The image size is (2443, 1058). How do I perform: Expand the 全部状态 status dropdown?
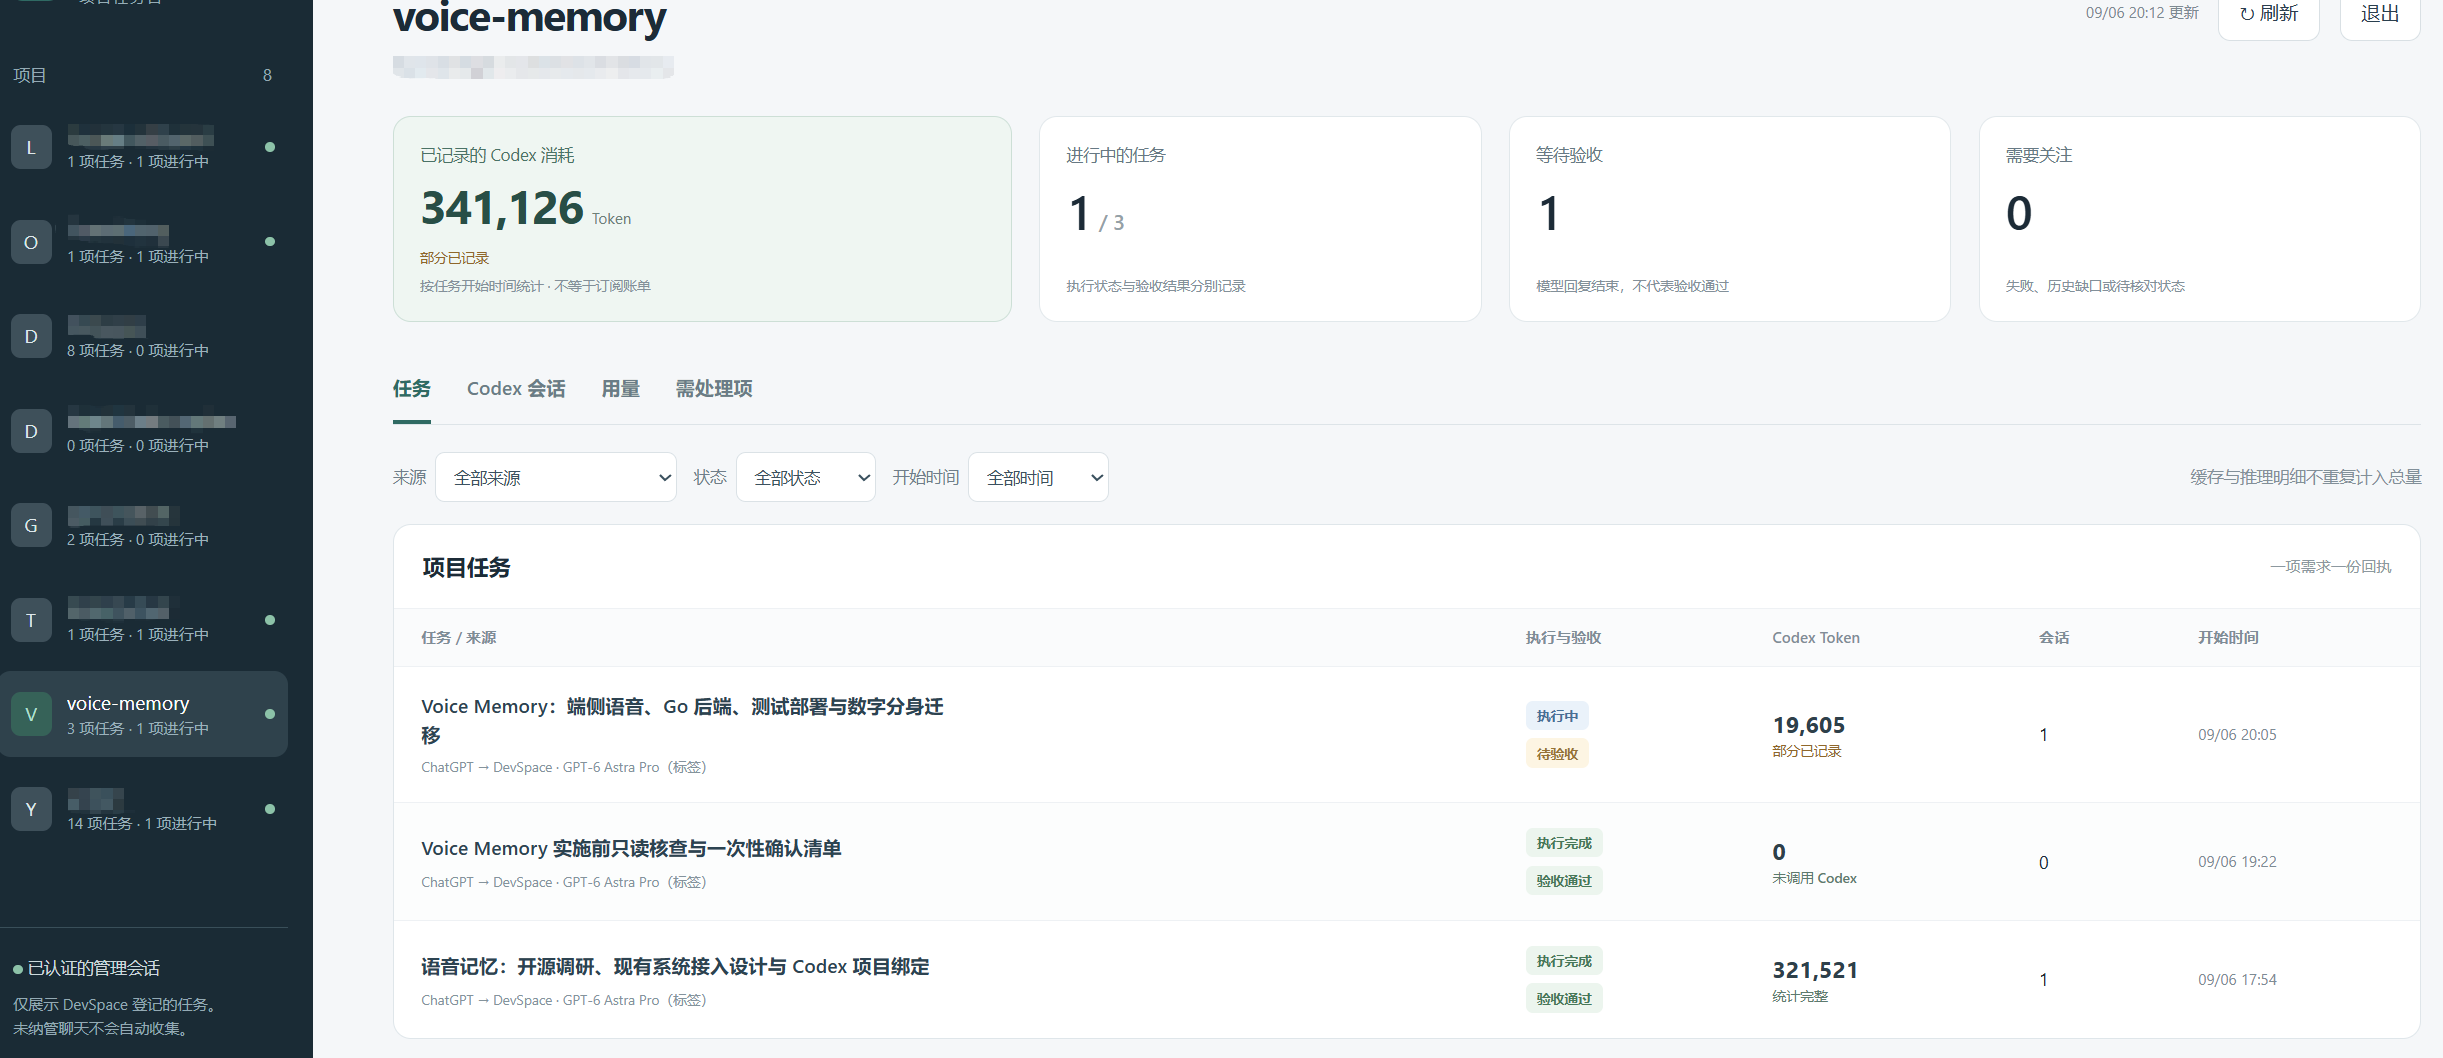[806, 477]
